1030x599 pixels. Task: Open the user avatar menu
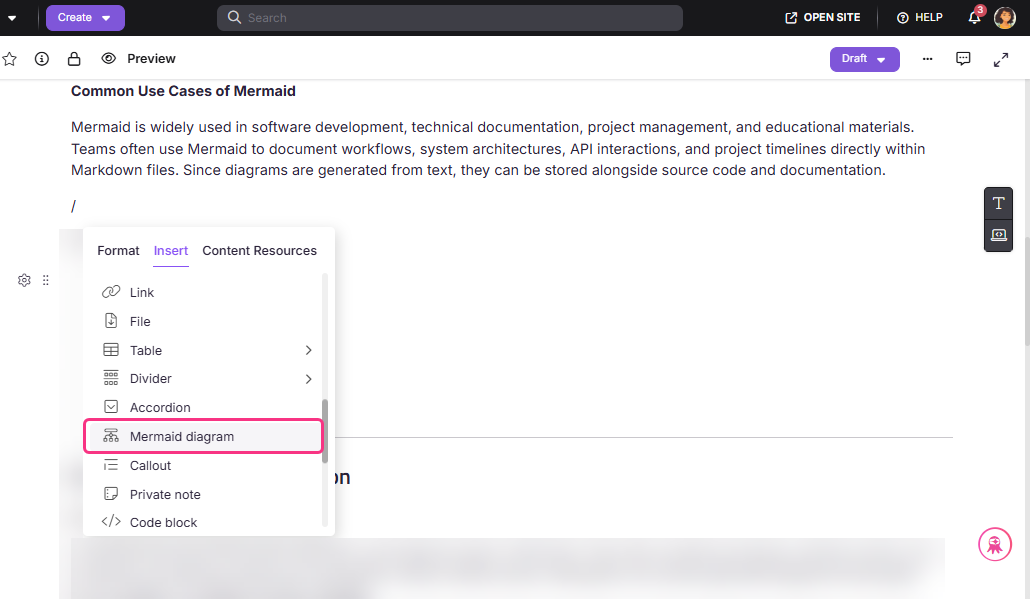tap(1005, 18)
